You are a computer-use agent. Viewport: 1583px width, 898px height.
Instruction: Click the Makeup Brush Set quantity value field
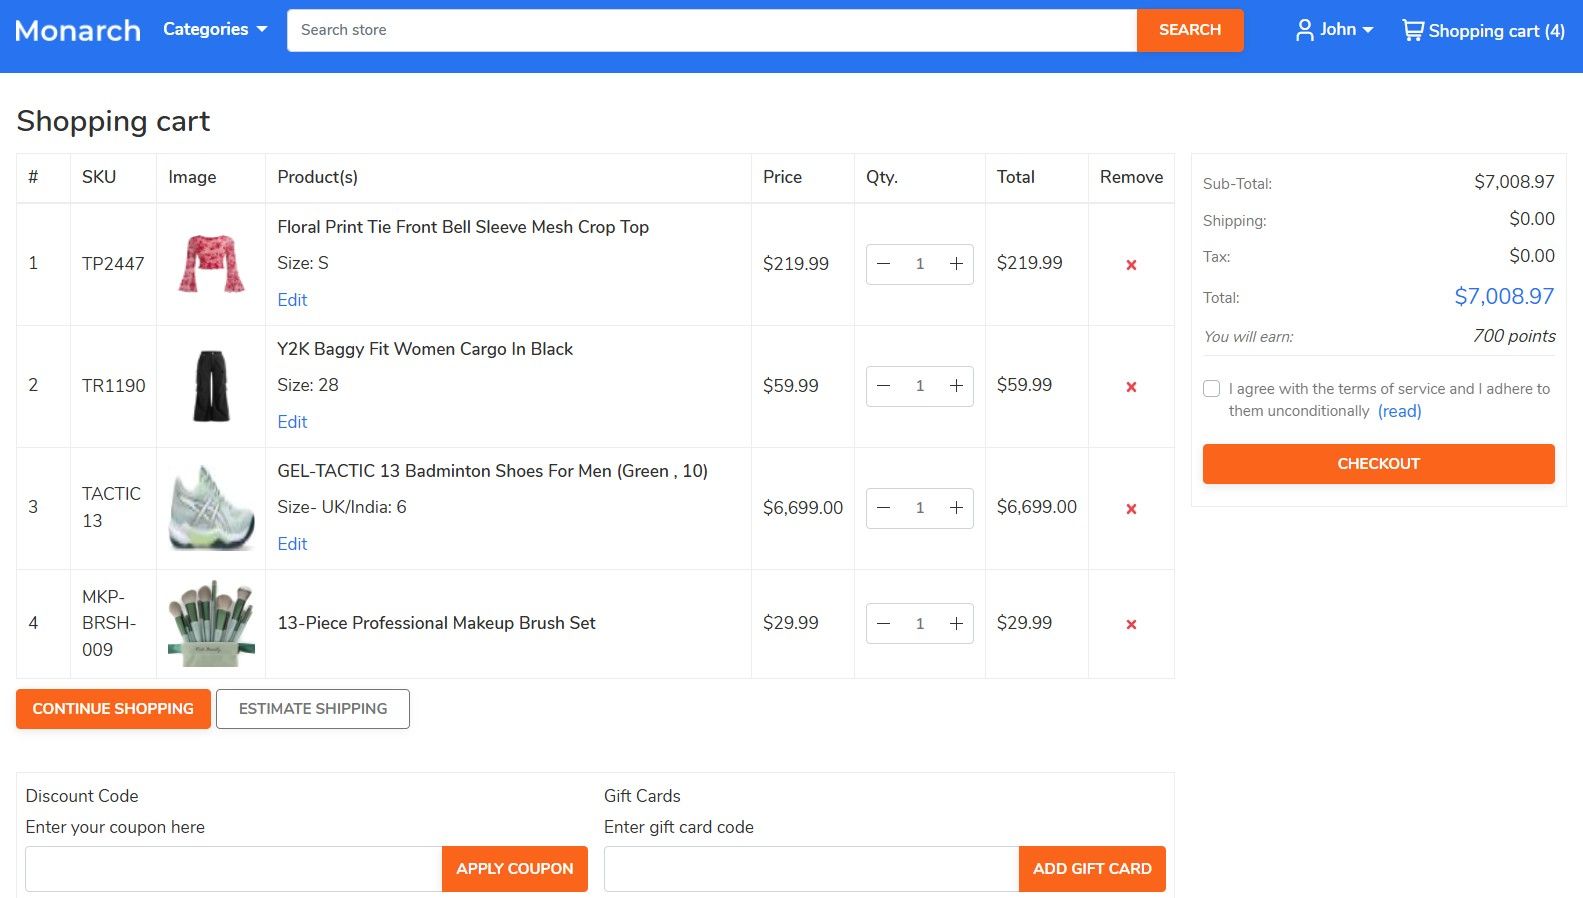920,623
